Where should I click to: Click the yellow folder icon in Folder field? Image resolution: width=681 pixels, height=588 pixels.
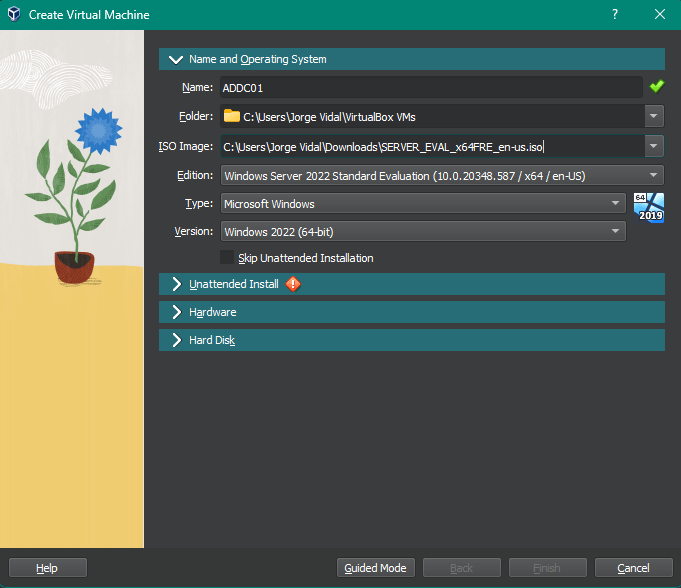(x=231, y=116)
